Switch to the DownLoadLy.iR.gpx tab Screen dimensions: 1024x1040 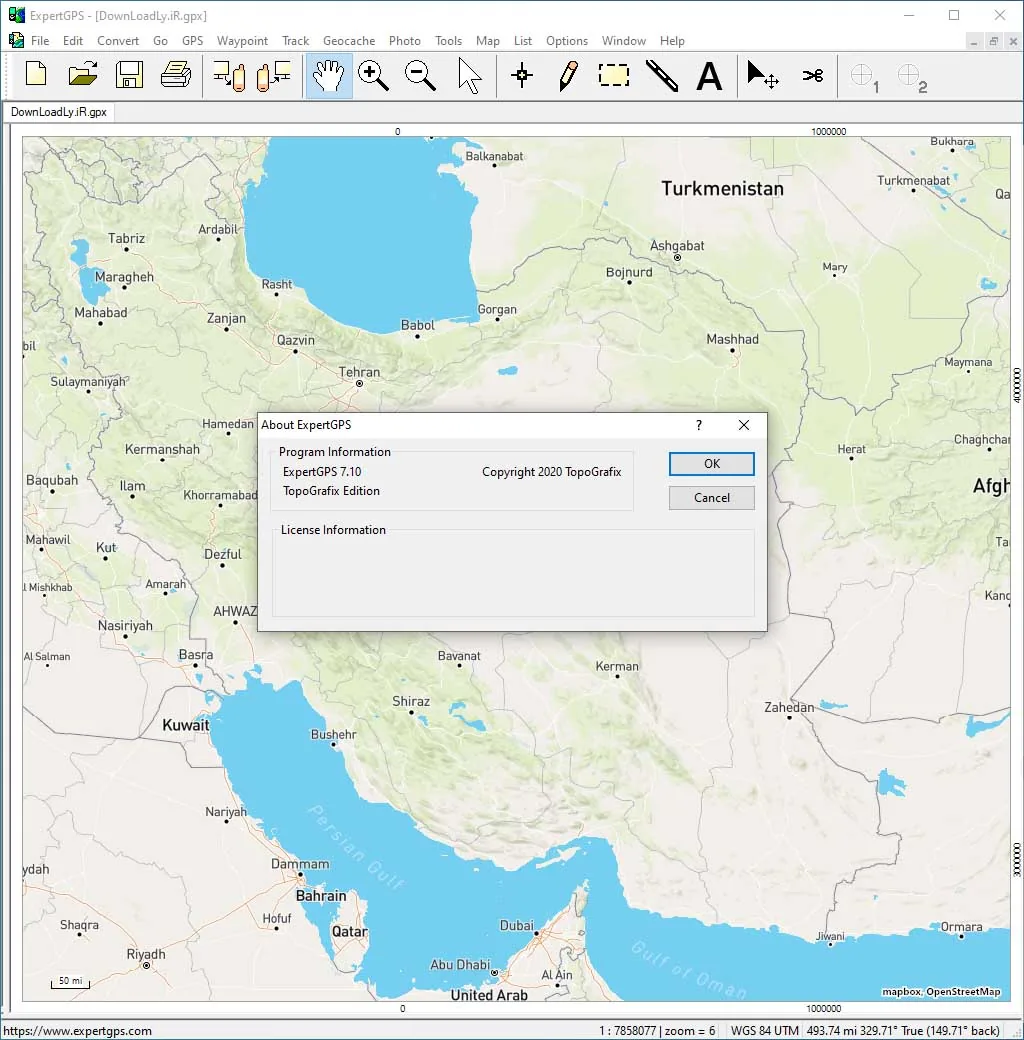click(58, 112)
